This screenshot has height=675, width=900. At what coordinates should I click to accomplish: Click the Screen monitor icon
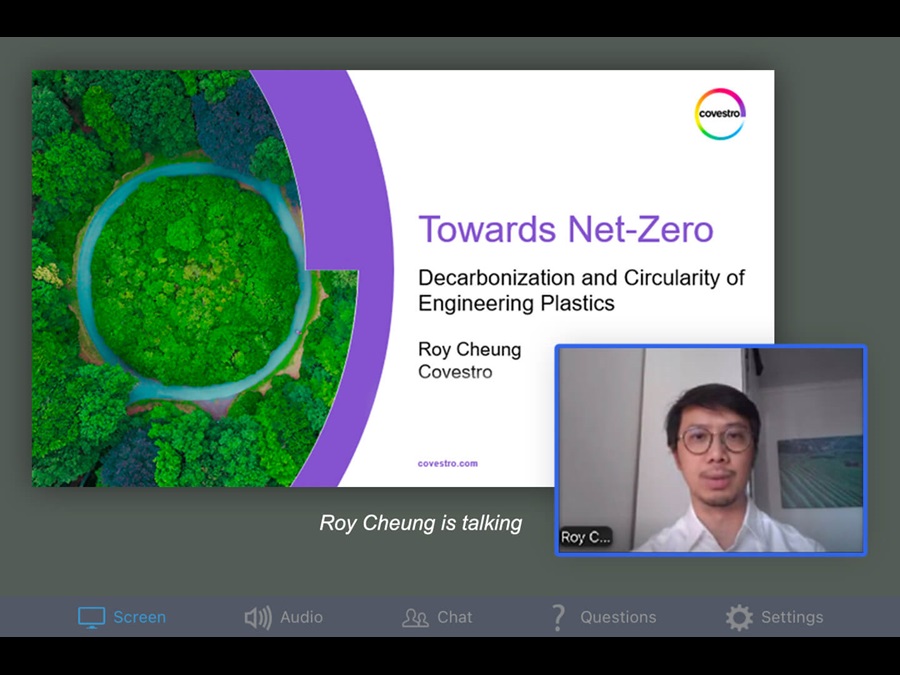pos(91,617)
